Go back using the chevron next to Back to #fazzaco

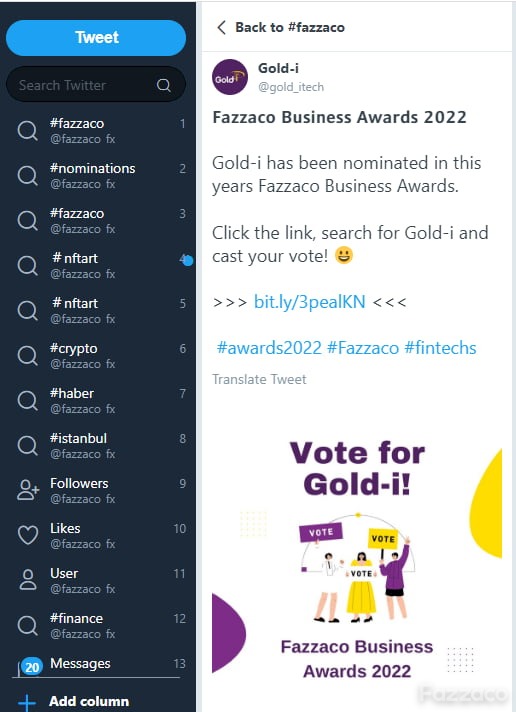coord(221,27)
